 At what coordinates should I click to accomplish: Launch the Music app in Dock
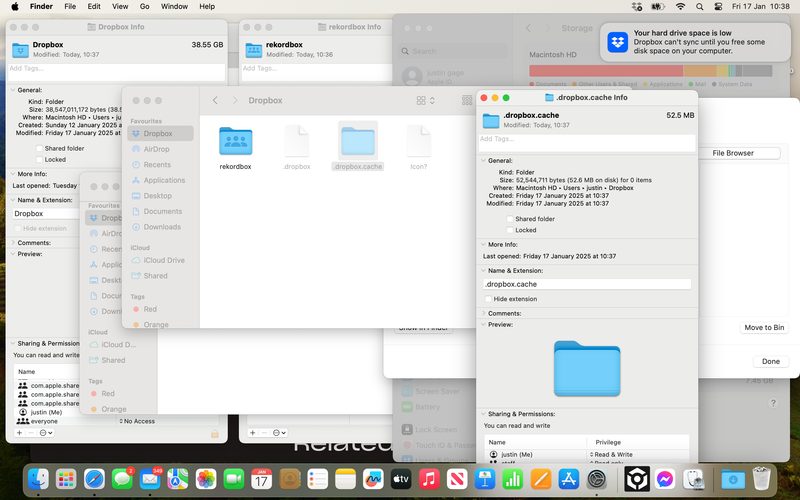pos(429,479)
